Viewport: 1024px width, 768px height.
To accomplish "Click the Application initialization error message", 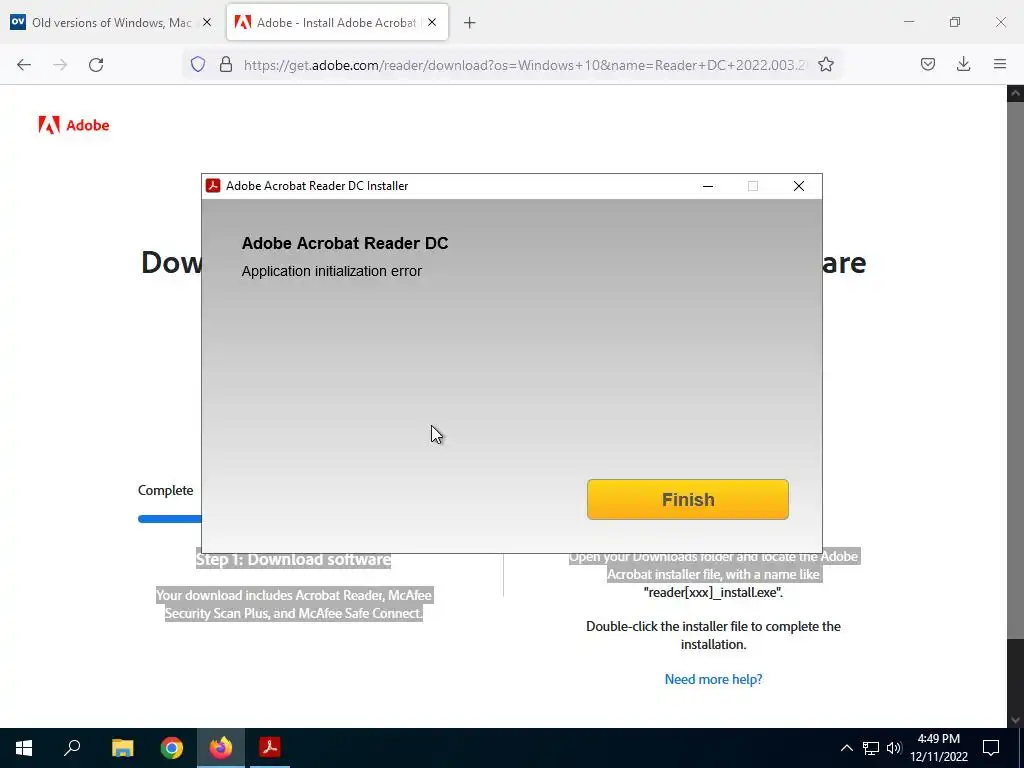I will tap(332, 271).
